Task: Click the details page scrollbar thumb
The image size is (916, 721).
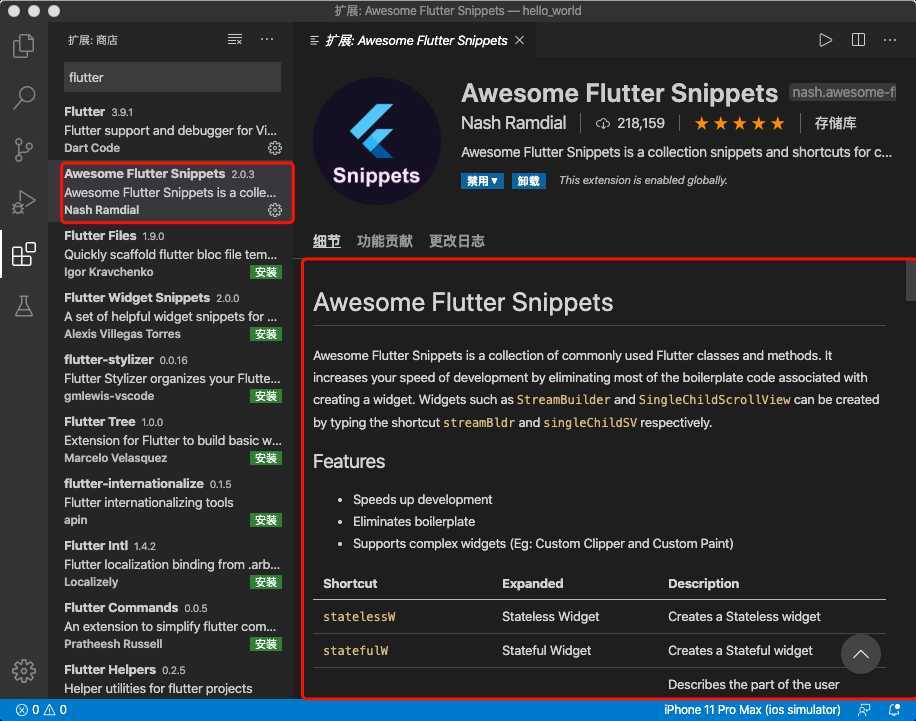Action: click(910, 280)
